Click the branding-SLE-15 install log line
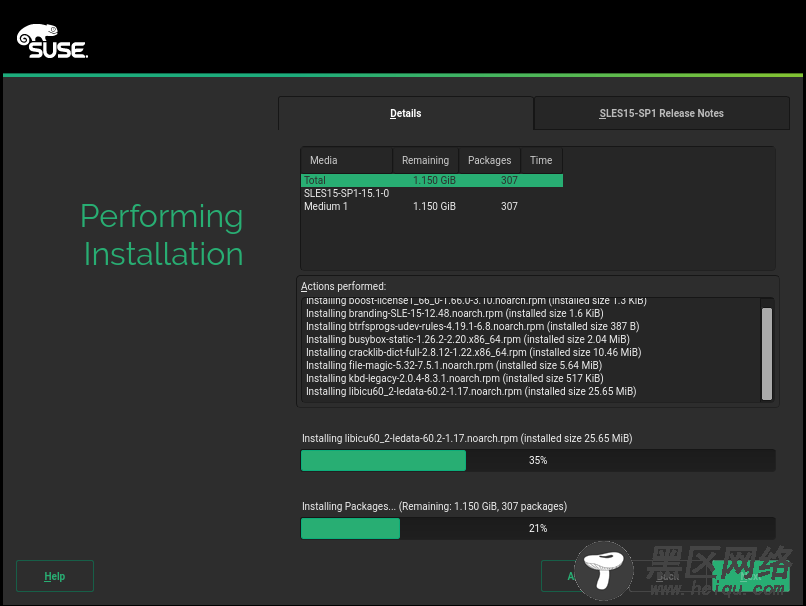Image resolution: width=806 pixels, height=606 pixels. pos(454,314)
